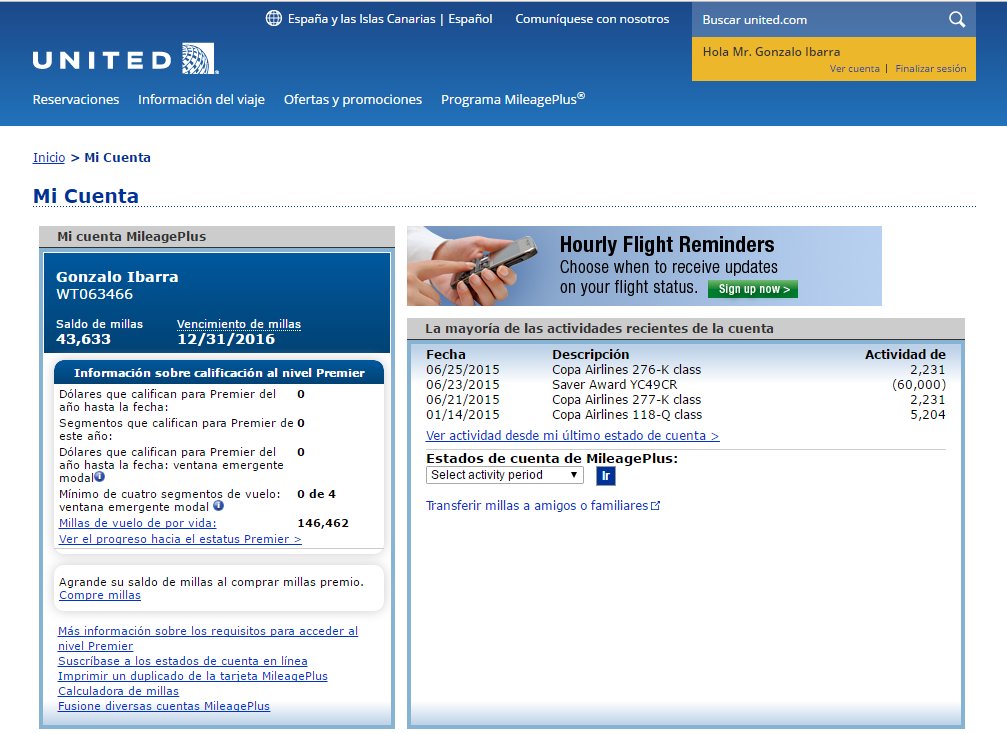Image resolution: width=1007 pixels, height=734 pixels.
Task: Open the Ofertas y promociones menu
Action: tap(353, 100)
